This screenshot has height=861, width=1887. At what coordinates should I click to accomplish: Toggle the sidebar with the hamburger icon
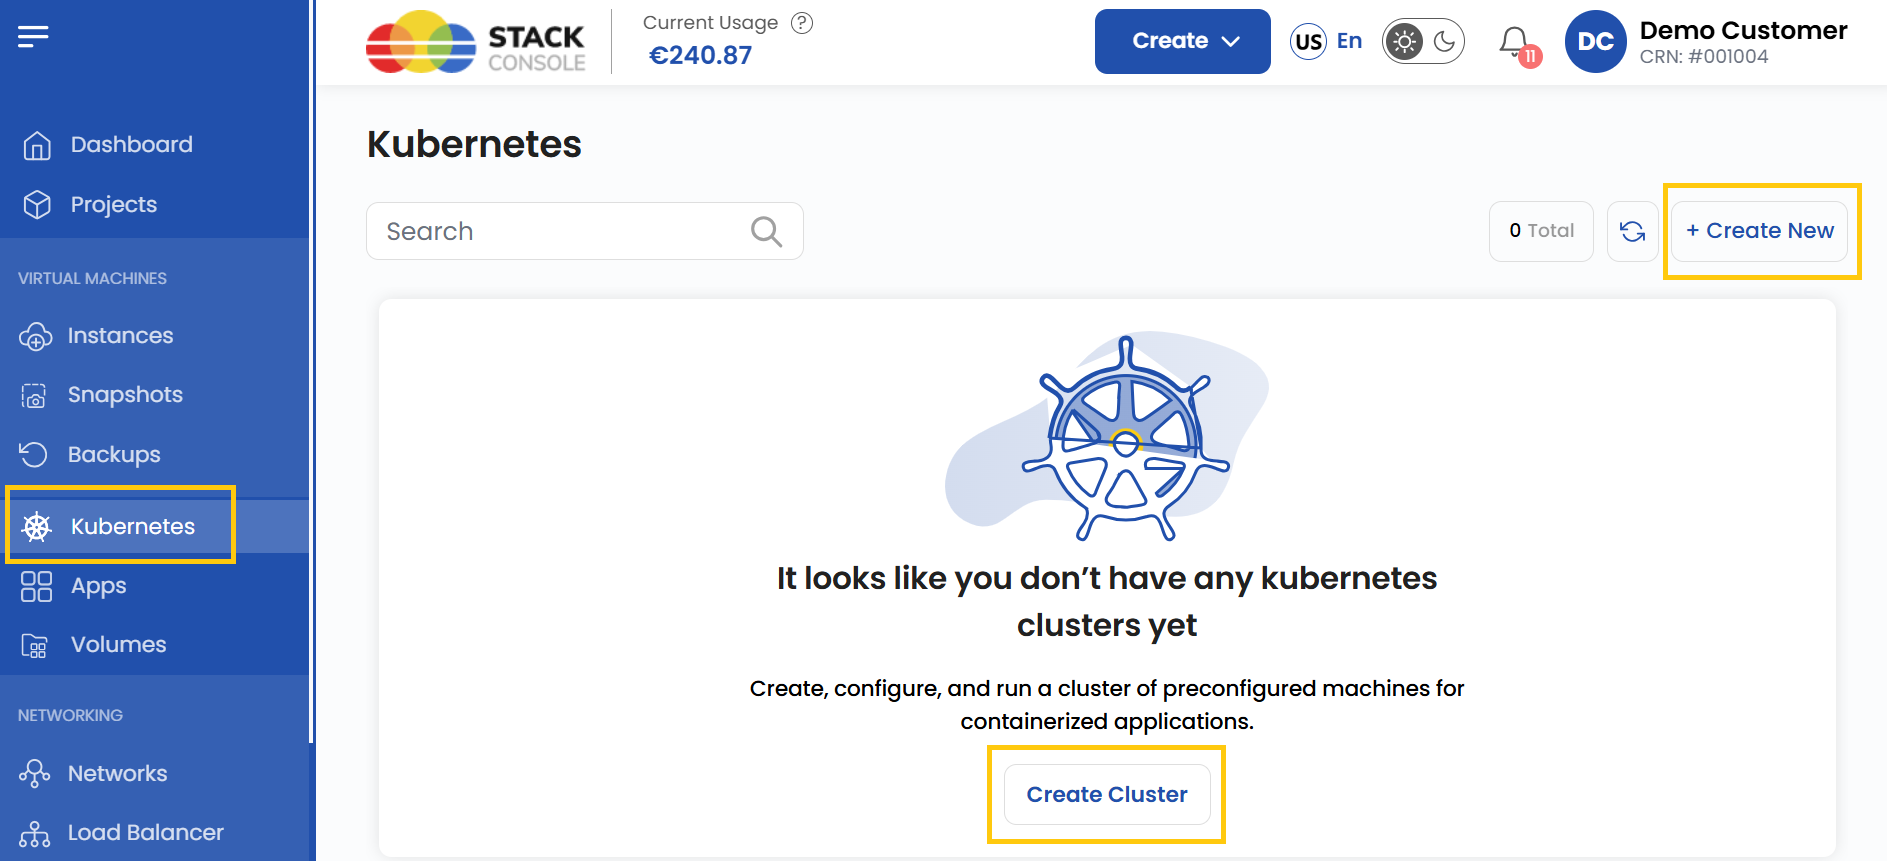[x=33, y=35]
